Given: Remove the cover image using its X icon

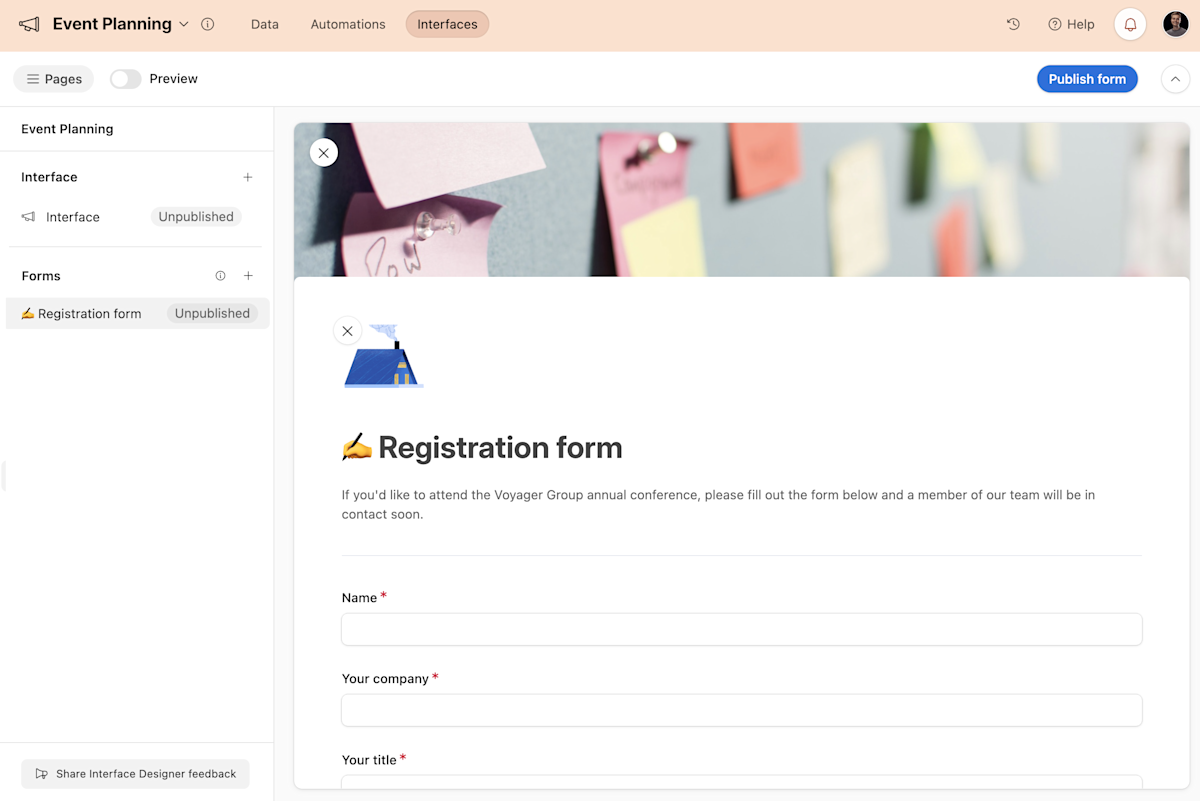Looking at the screenshot, I should 323,152.
